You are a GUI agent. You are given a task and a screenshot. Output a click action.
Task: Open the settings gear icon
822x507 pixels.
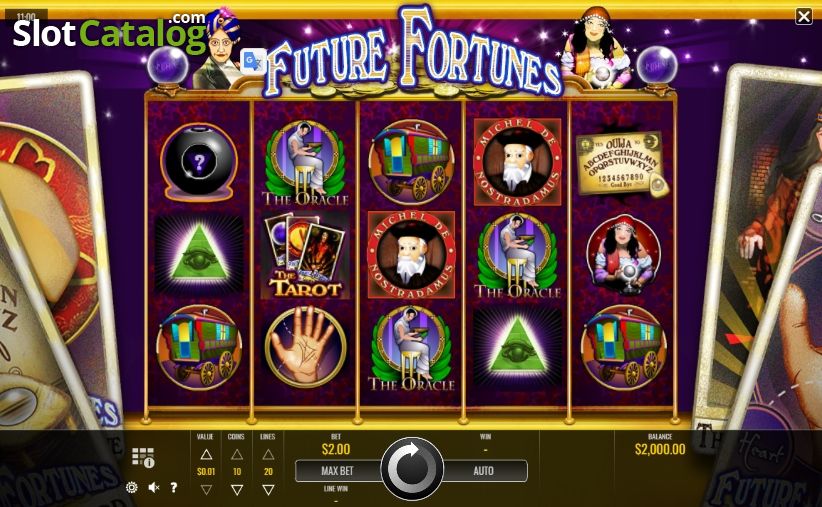coord(132,488)
